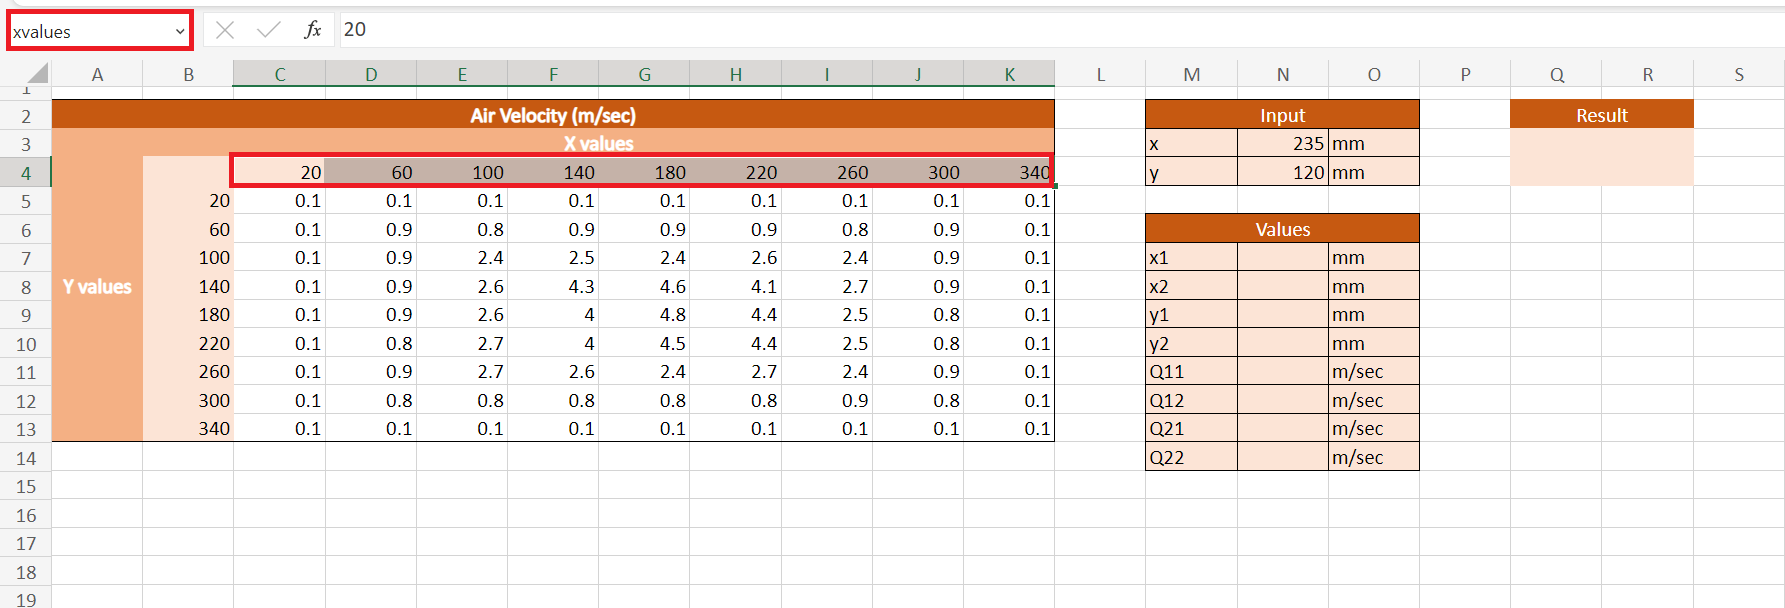This screenshot has width=1785, height=608.
Task: Select row 14 header
Action: (x=26, y=458)
